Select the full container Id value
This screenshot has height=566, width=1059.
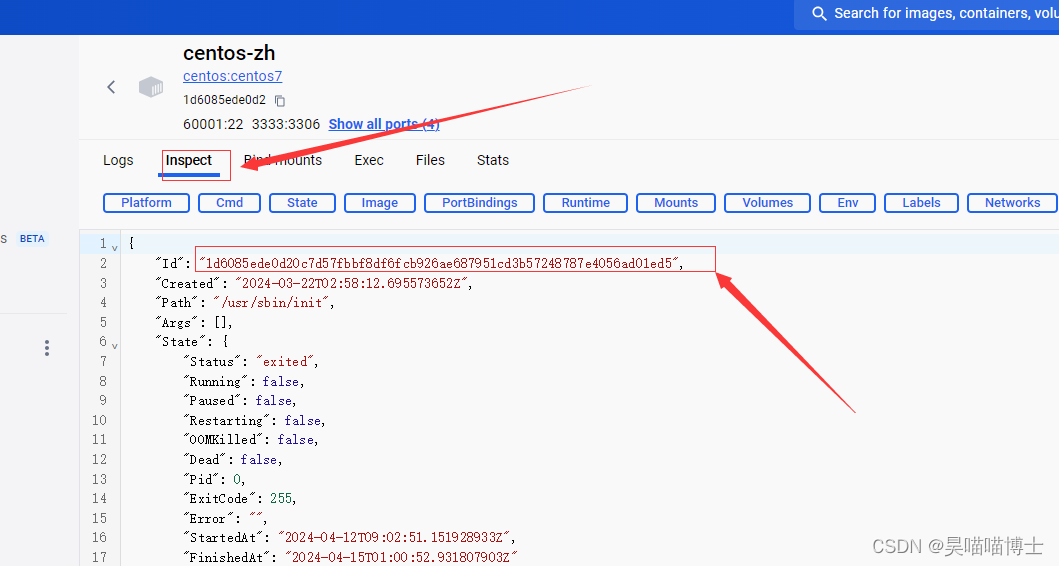coord(439,263)
